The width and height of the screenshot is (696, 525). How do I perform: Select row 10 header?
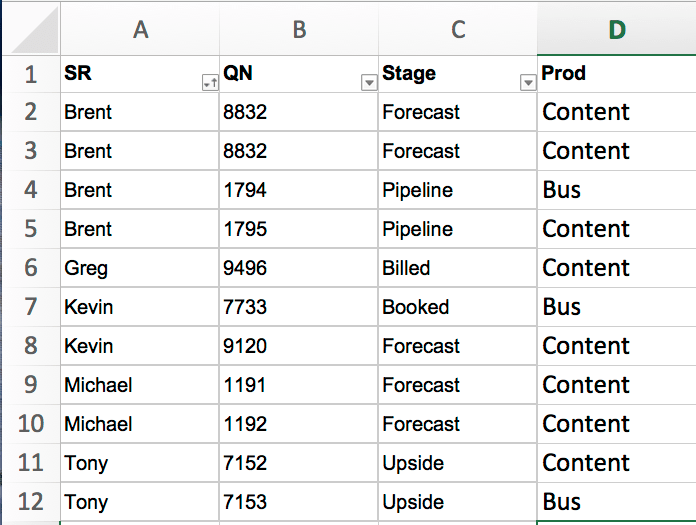click(x=31, y=424)
